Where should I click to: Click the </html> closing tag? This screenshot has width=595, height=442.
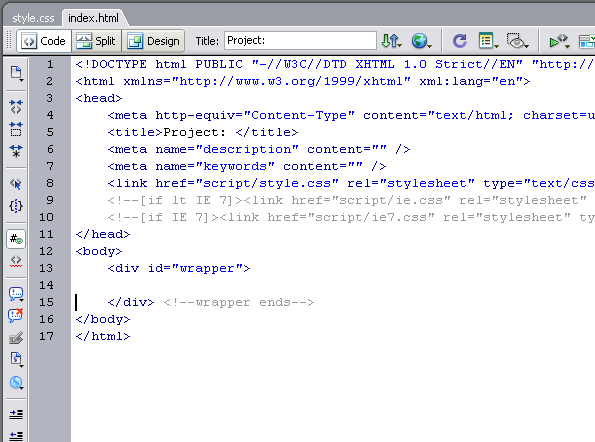103,337
